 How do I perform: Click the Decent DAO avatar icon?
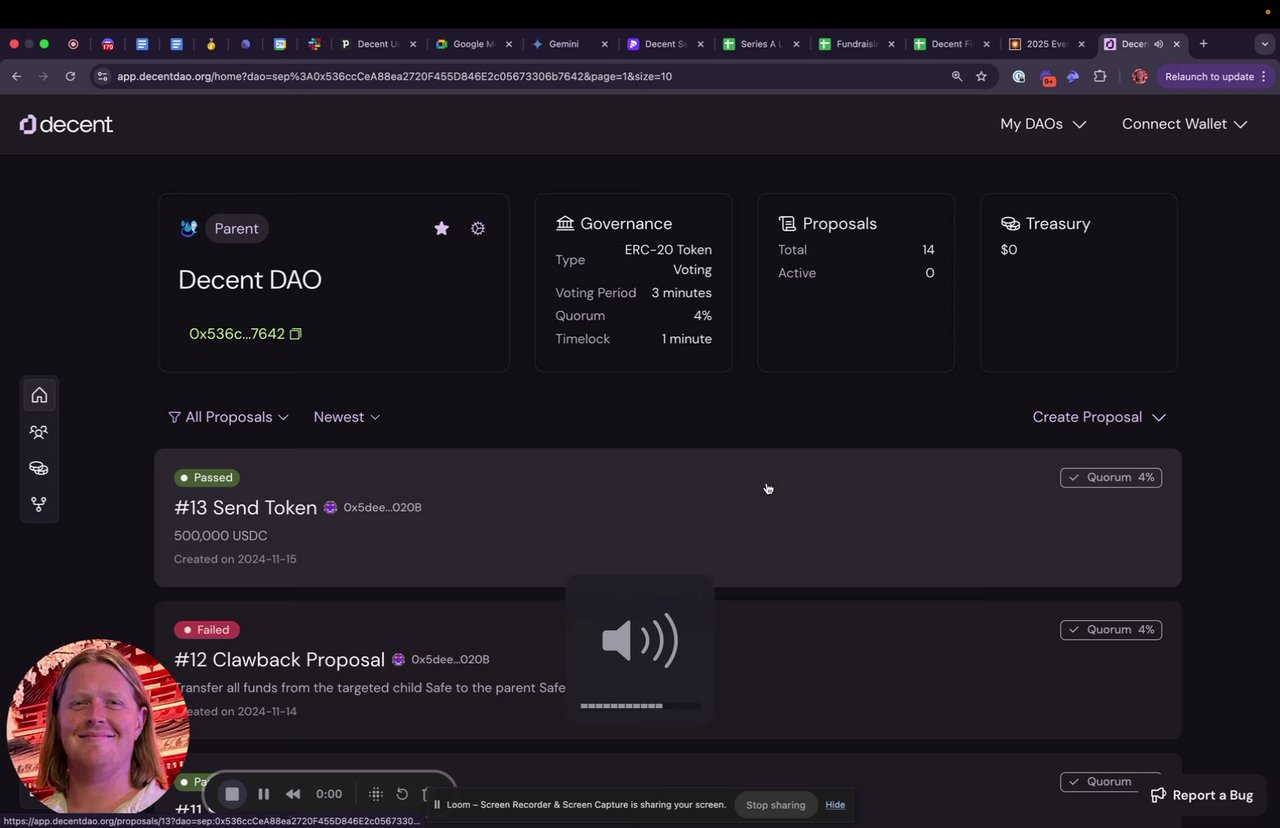188,228
